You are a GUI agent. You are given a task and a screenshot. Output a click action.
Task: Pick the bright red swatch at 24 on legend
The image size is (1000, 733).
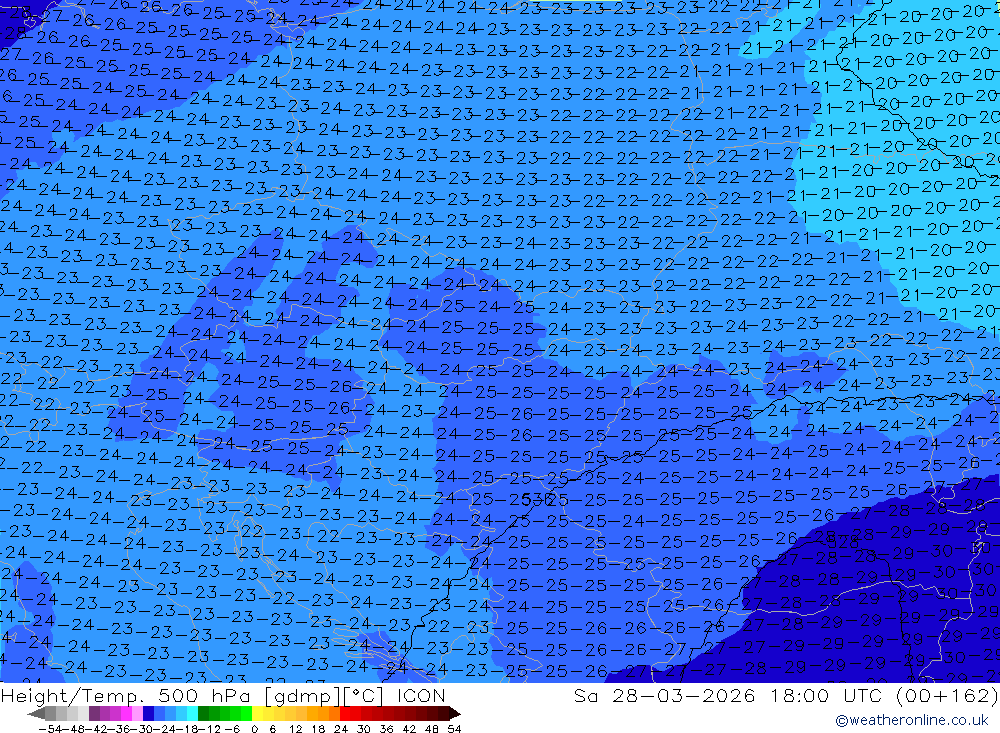[345, 714]
